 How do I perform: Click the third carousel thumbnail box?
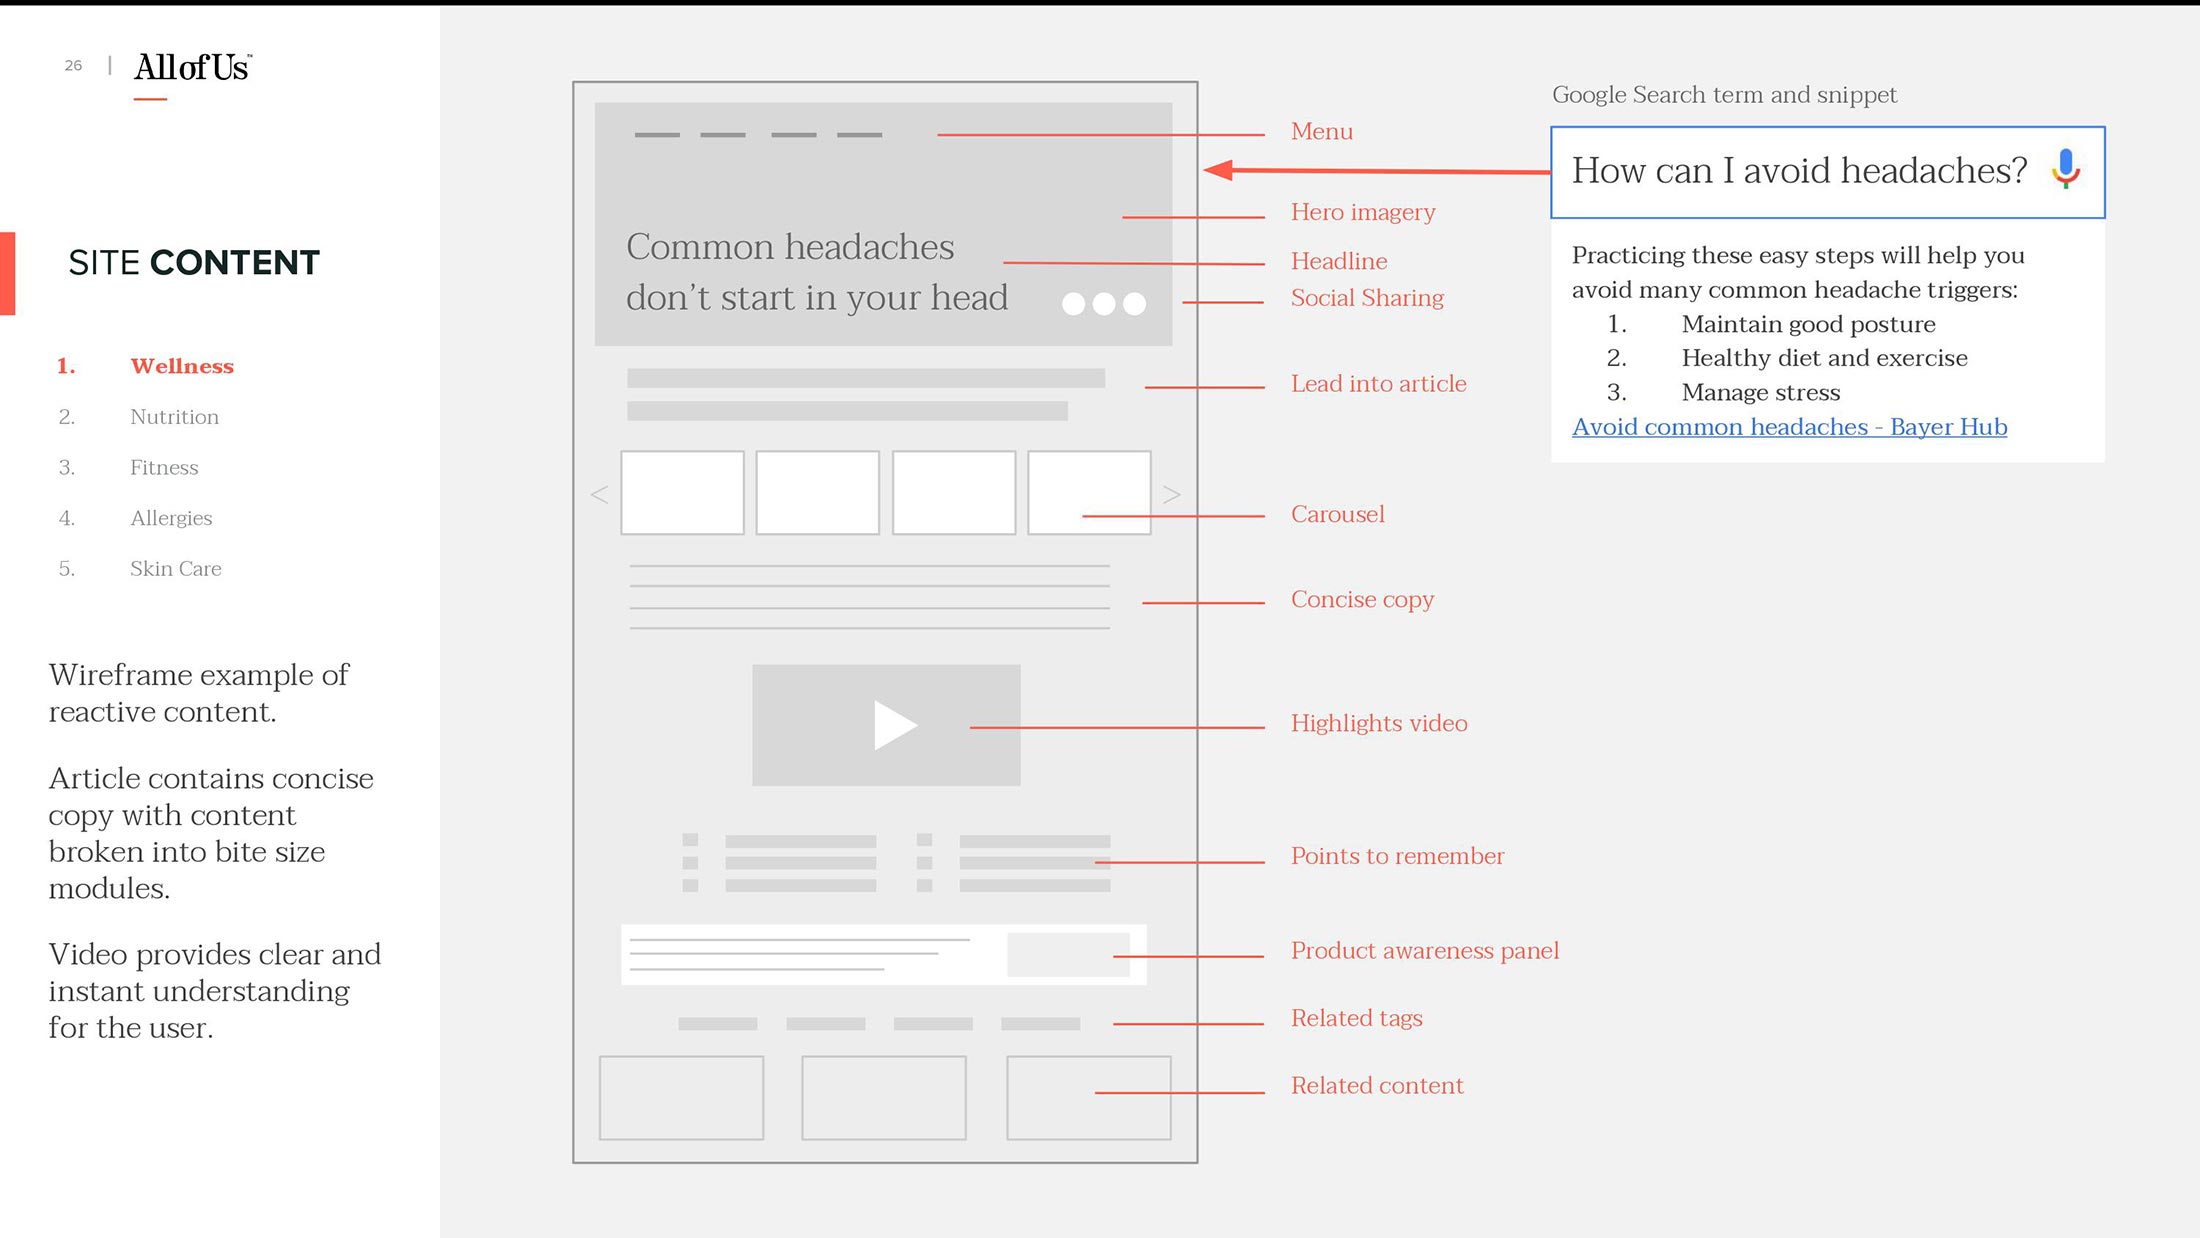click(953, 492)
